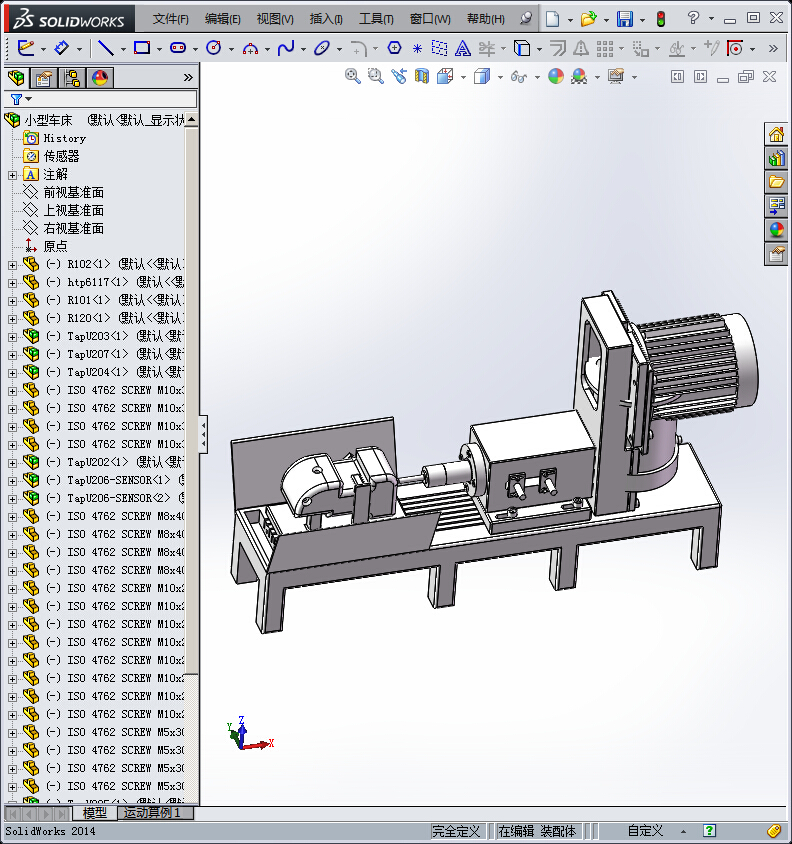Open Design Library task pane
792x844 pixels.
pyautogui.click(x=776, y=158)
